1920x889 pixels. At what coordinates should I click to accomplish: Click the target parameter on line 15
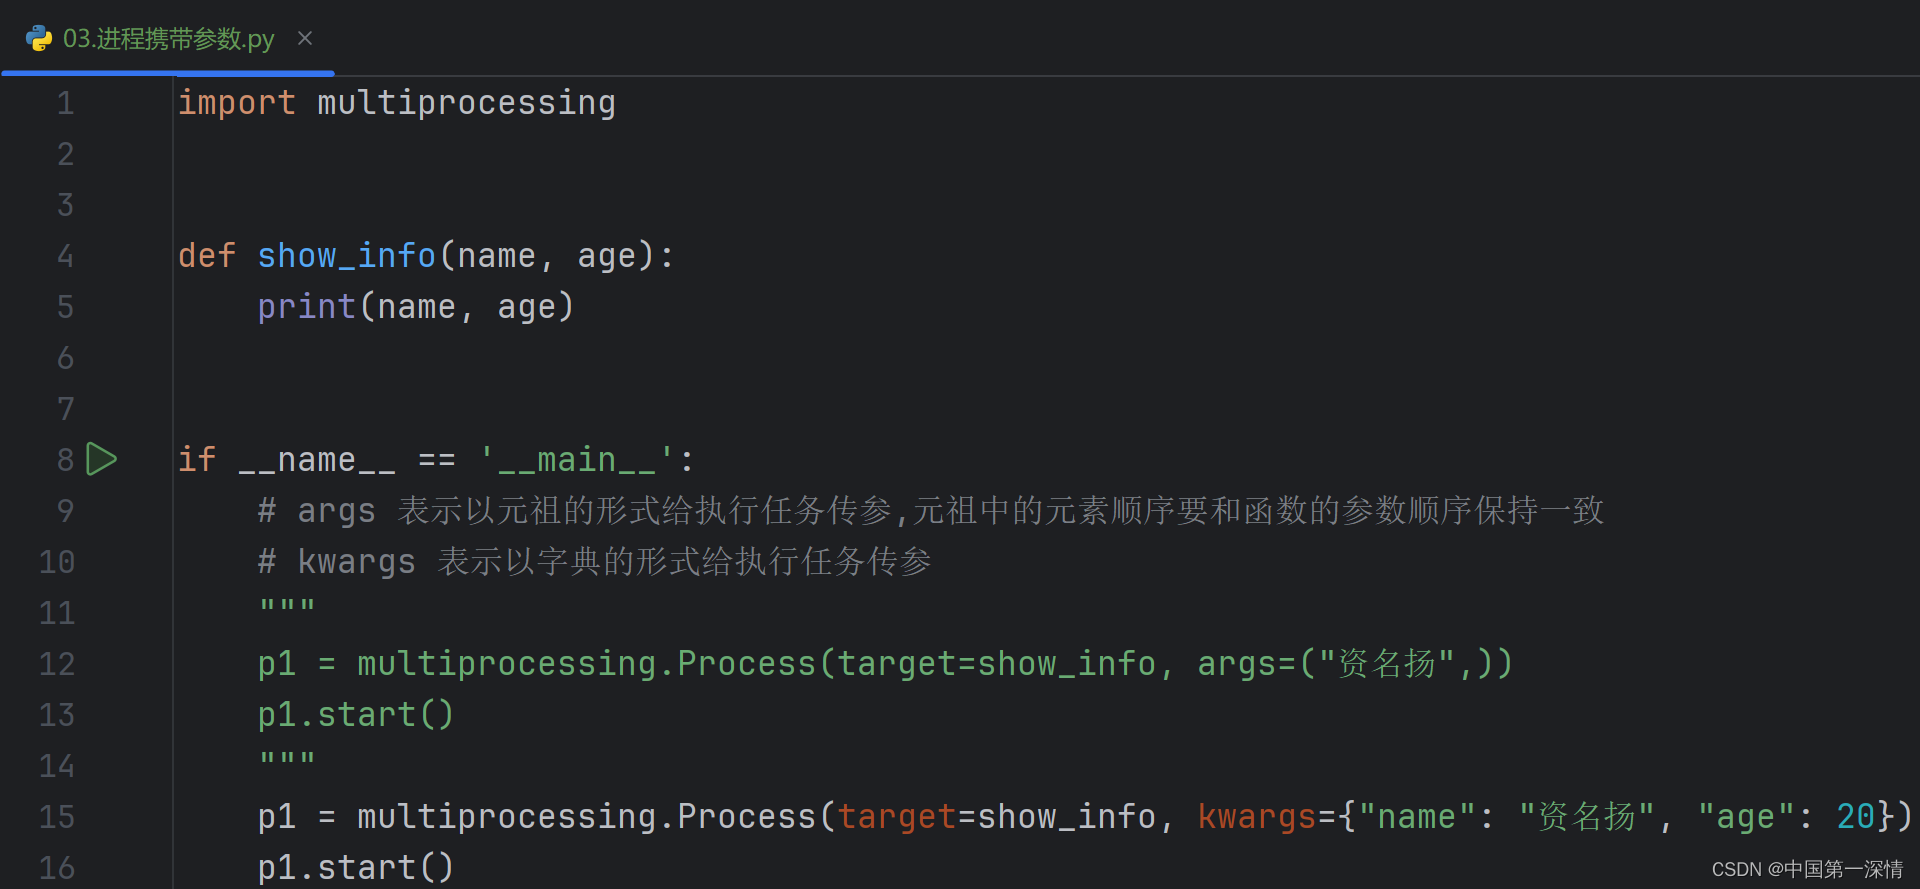click(897, 816)
